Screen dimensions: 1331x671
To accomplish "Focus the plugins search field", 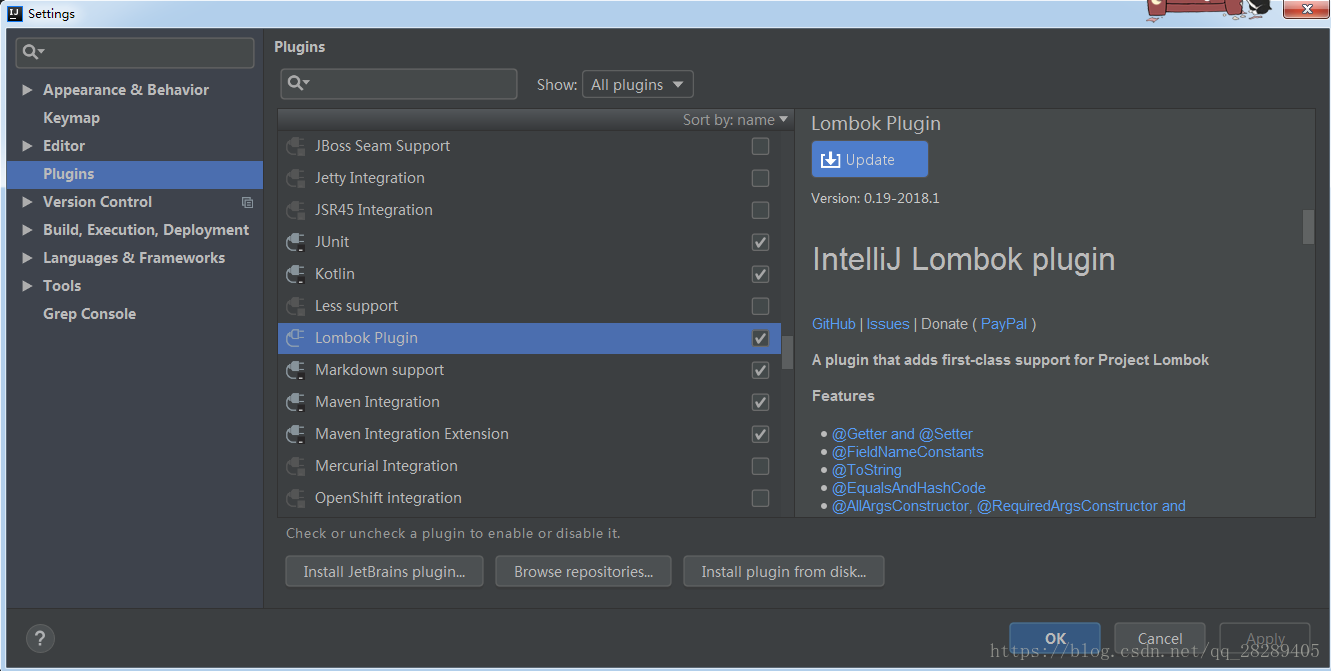I will pos(398,84).
